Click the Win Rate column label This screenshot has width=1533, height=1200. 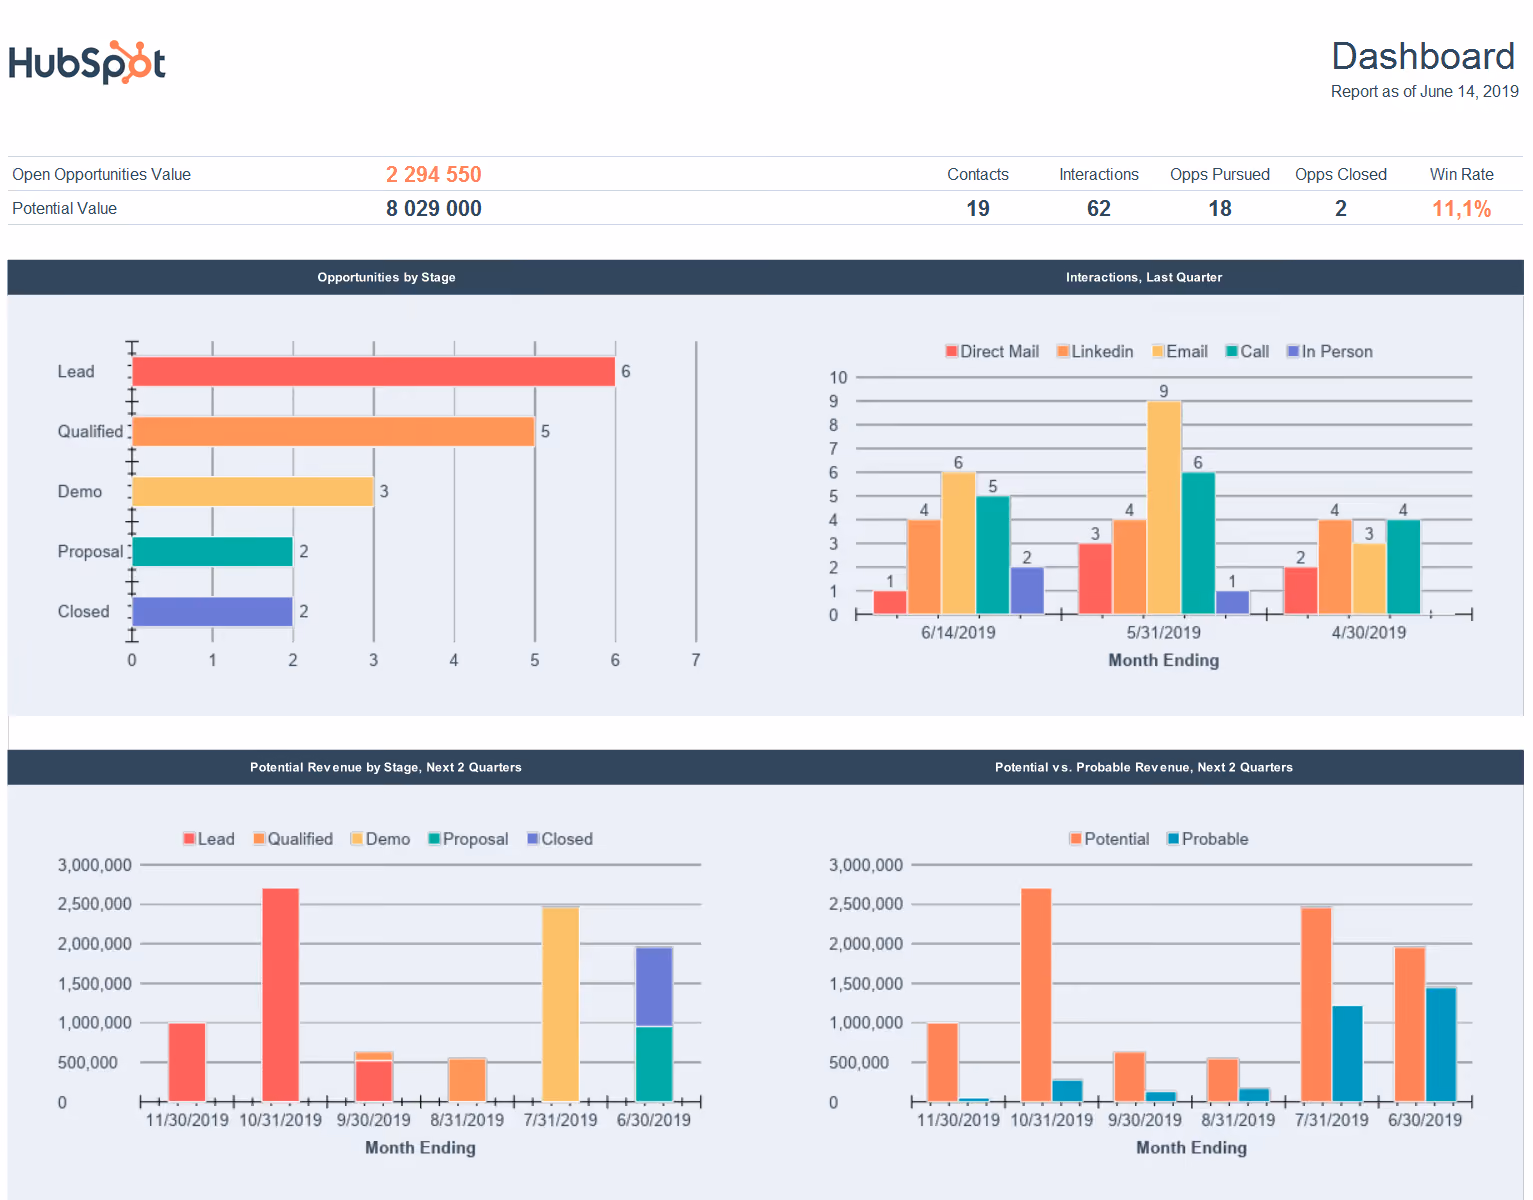pos(1462,175)
